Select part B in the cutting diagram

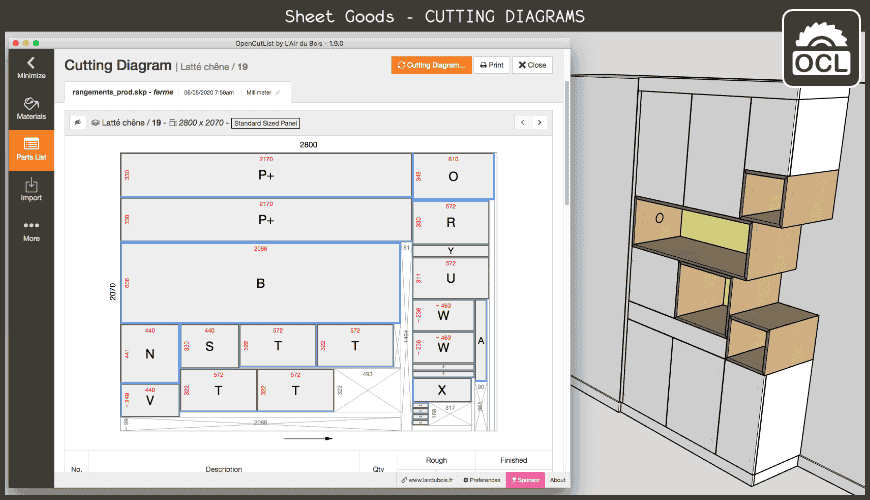click(x=260, y=283)
